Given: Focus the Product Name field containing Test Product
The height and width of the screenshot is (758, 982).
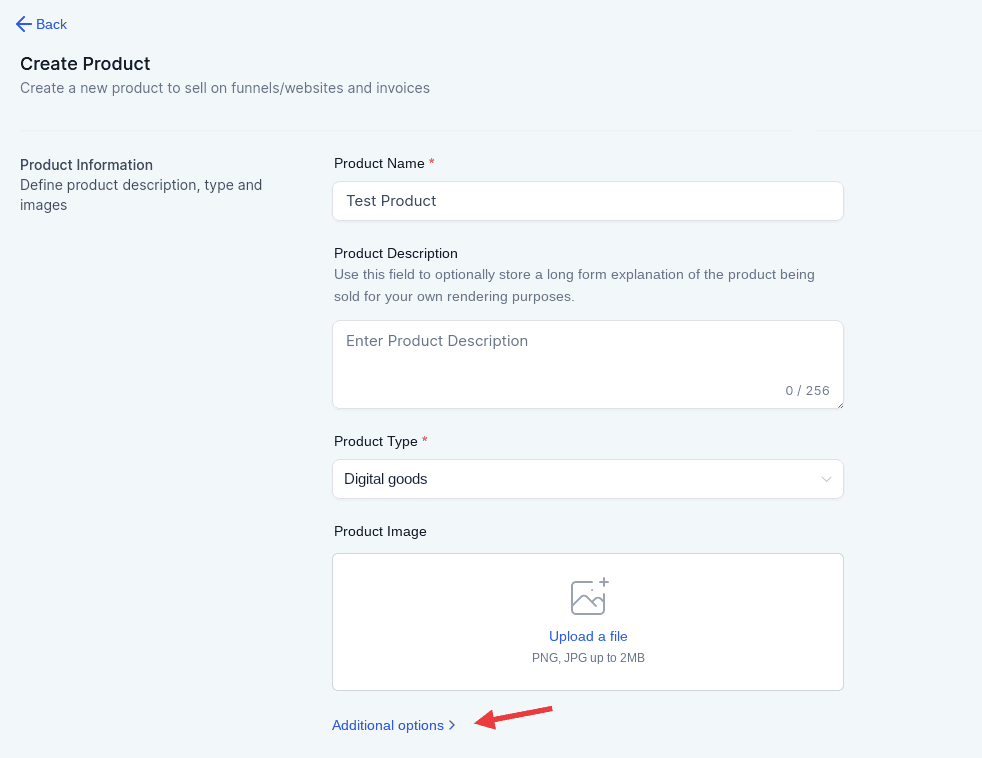Looking at the screenshot, I should pyautogui.click(x=587, y=201).
